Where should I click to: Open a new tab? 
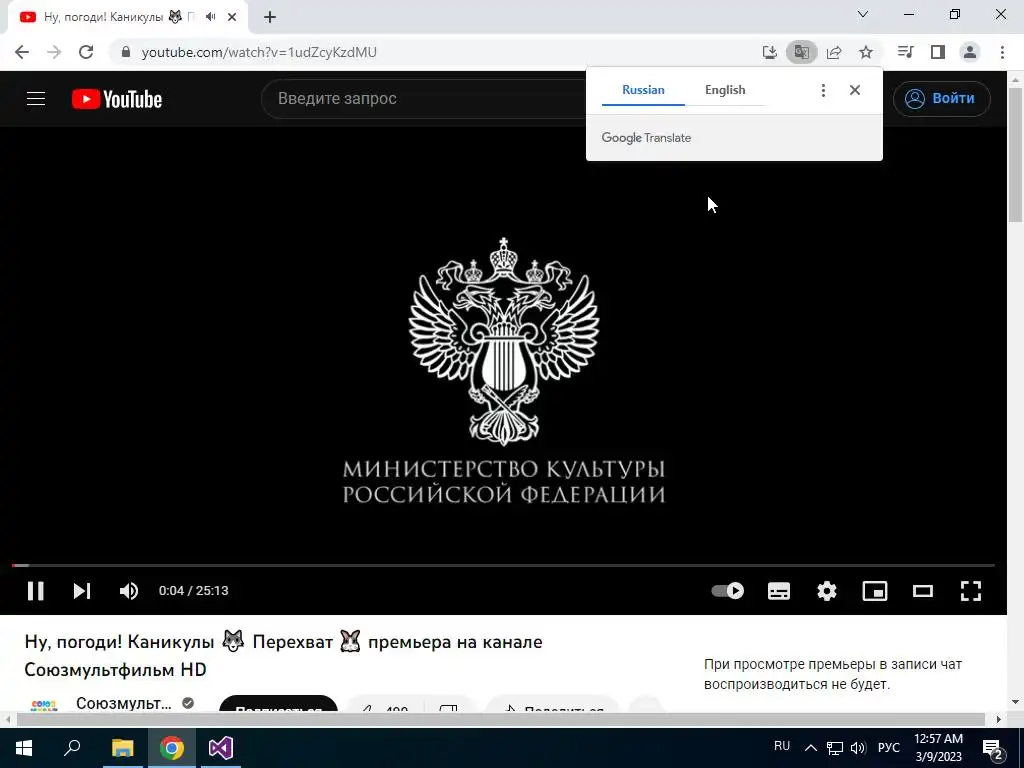(270, 17)
